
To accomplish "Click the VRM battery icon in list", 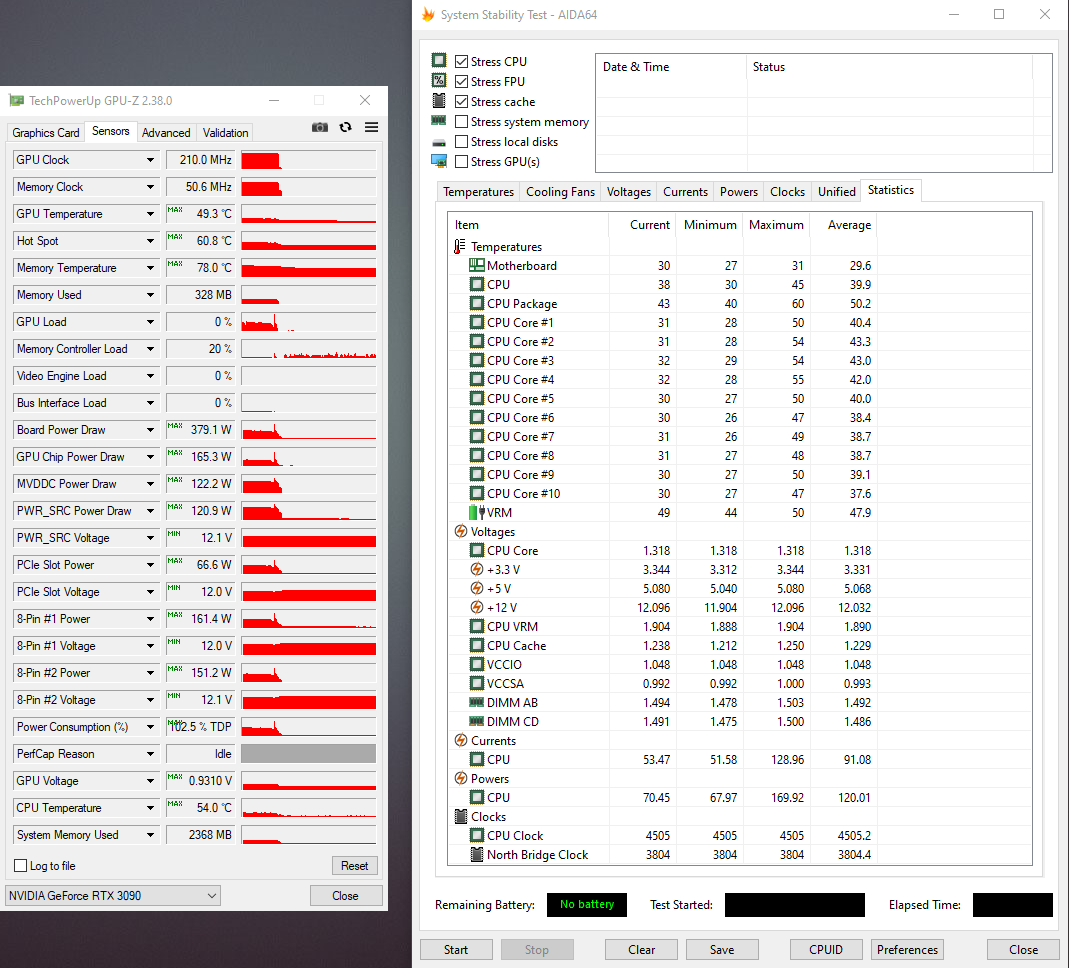I will (476, 513).
